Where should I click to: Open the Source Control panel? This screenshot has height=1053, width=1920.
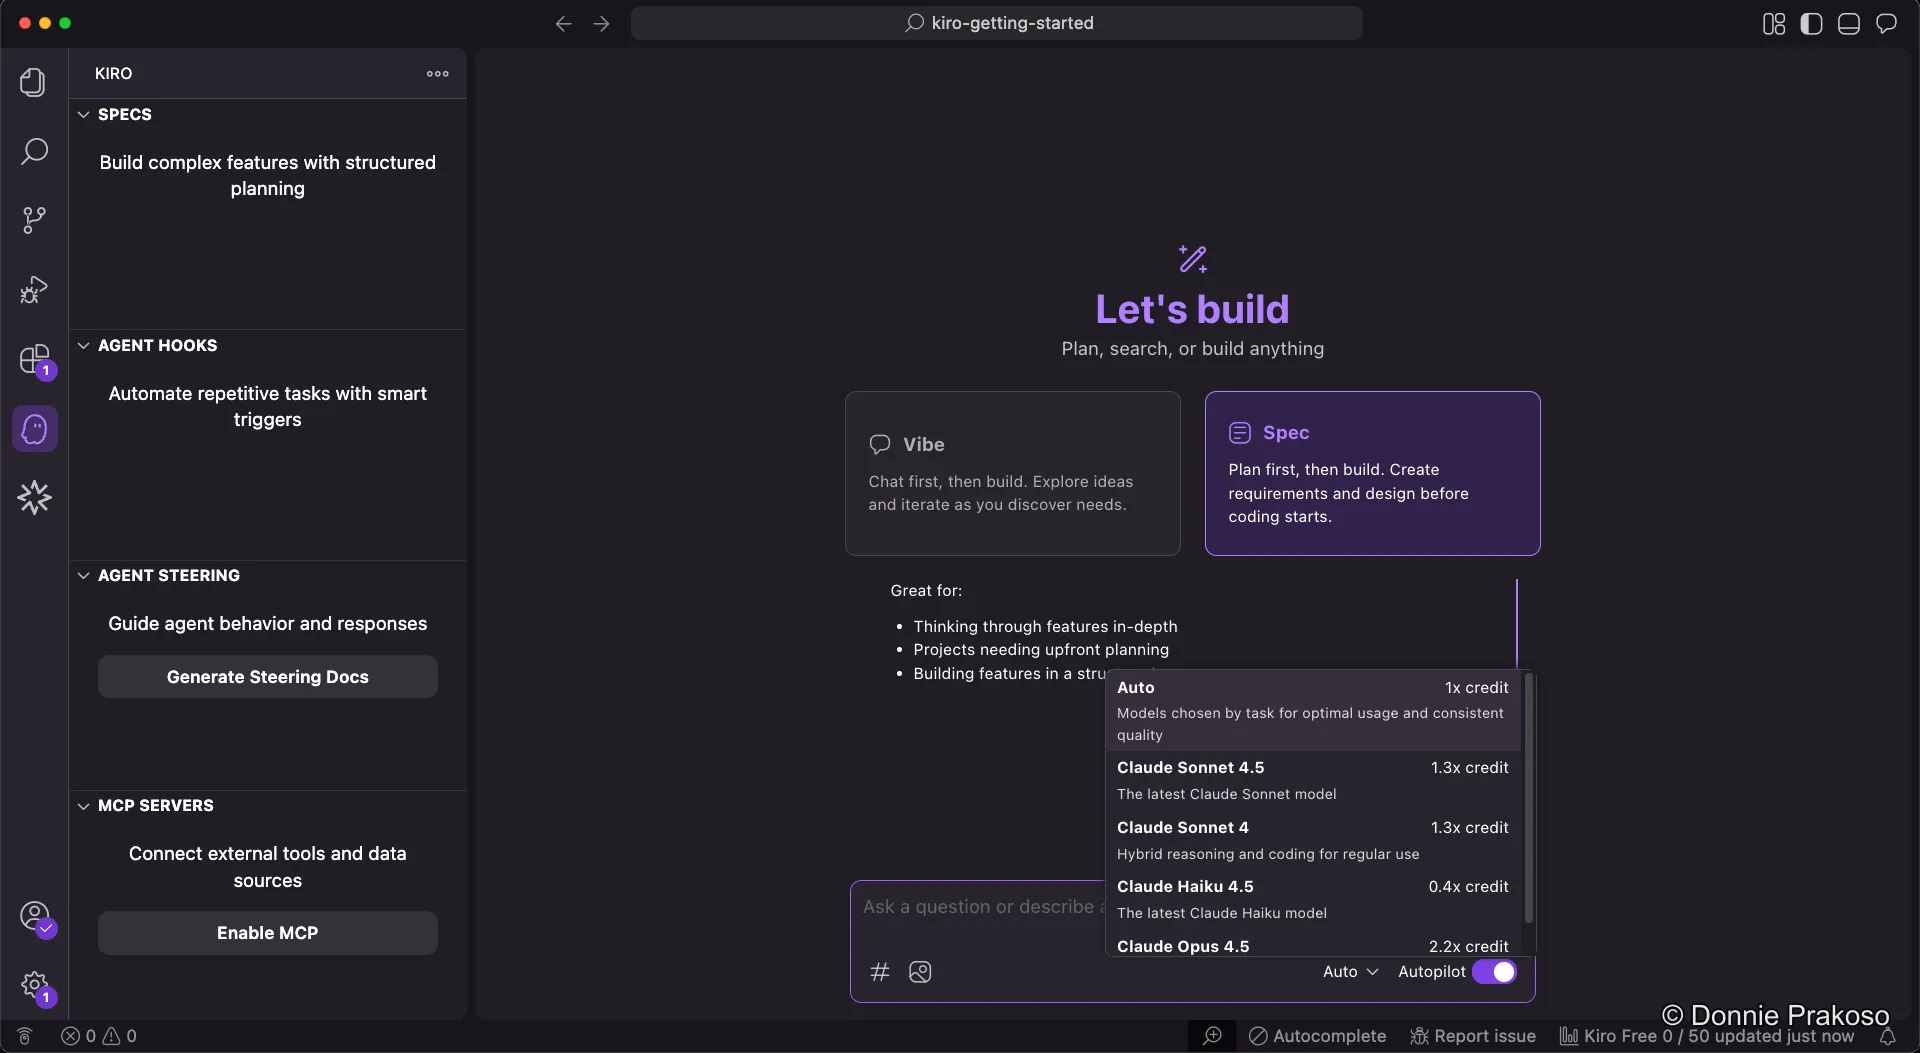(x=33, y=219)
